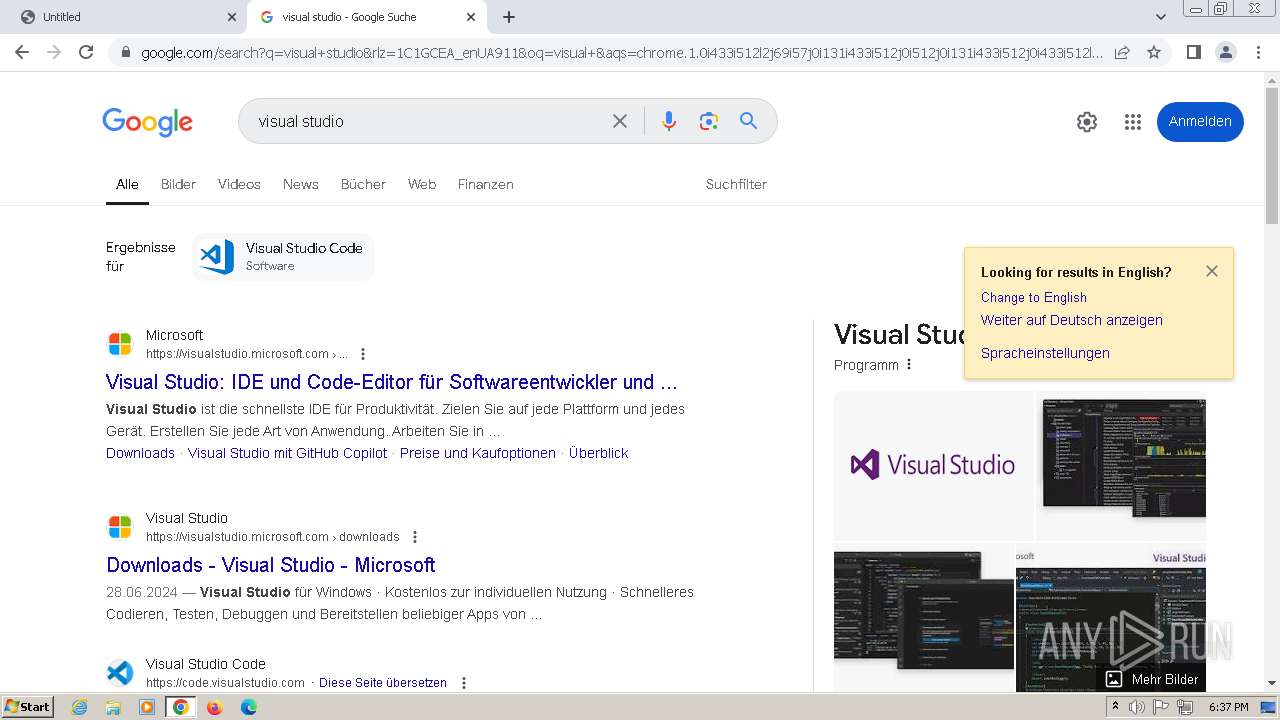Launch Internet Explorer from taskbar
This screenshot has height=720, width=1280.
[79, 707]
